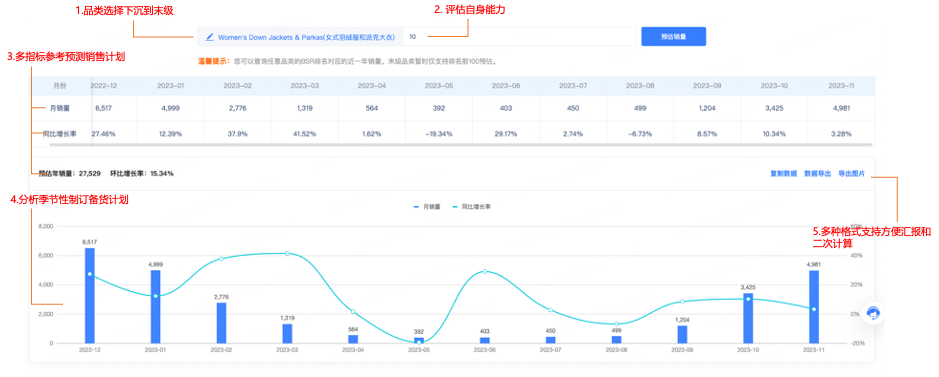Click the 2023-10 bar labeled 3,425

point(748,318)
